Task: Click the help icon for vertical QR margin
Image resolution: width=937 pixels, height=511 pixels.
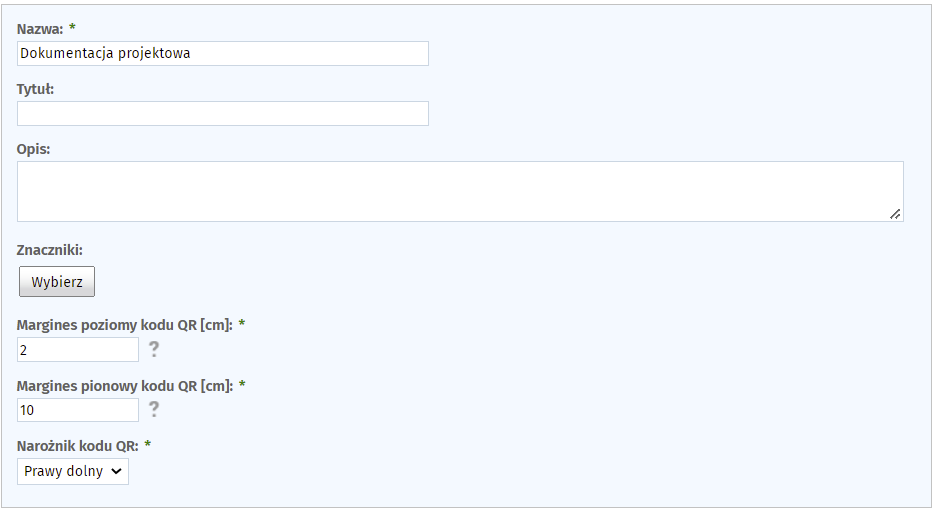Action: coord(154,409)
